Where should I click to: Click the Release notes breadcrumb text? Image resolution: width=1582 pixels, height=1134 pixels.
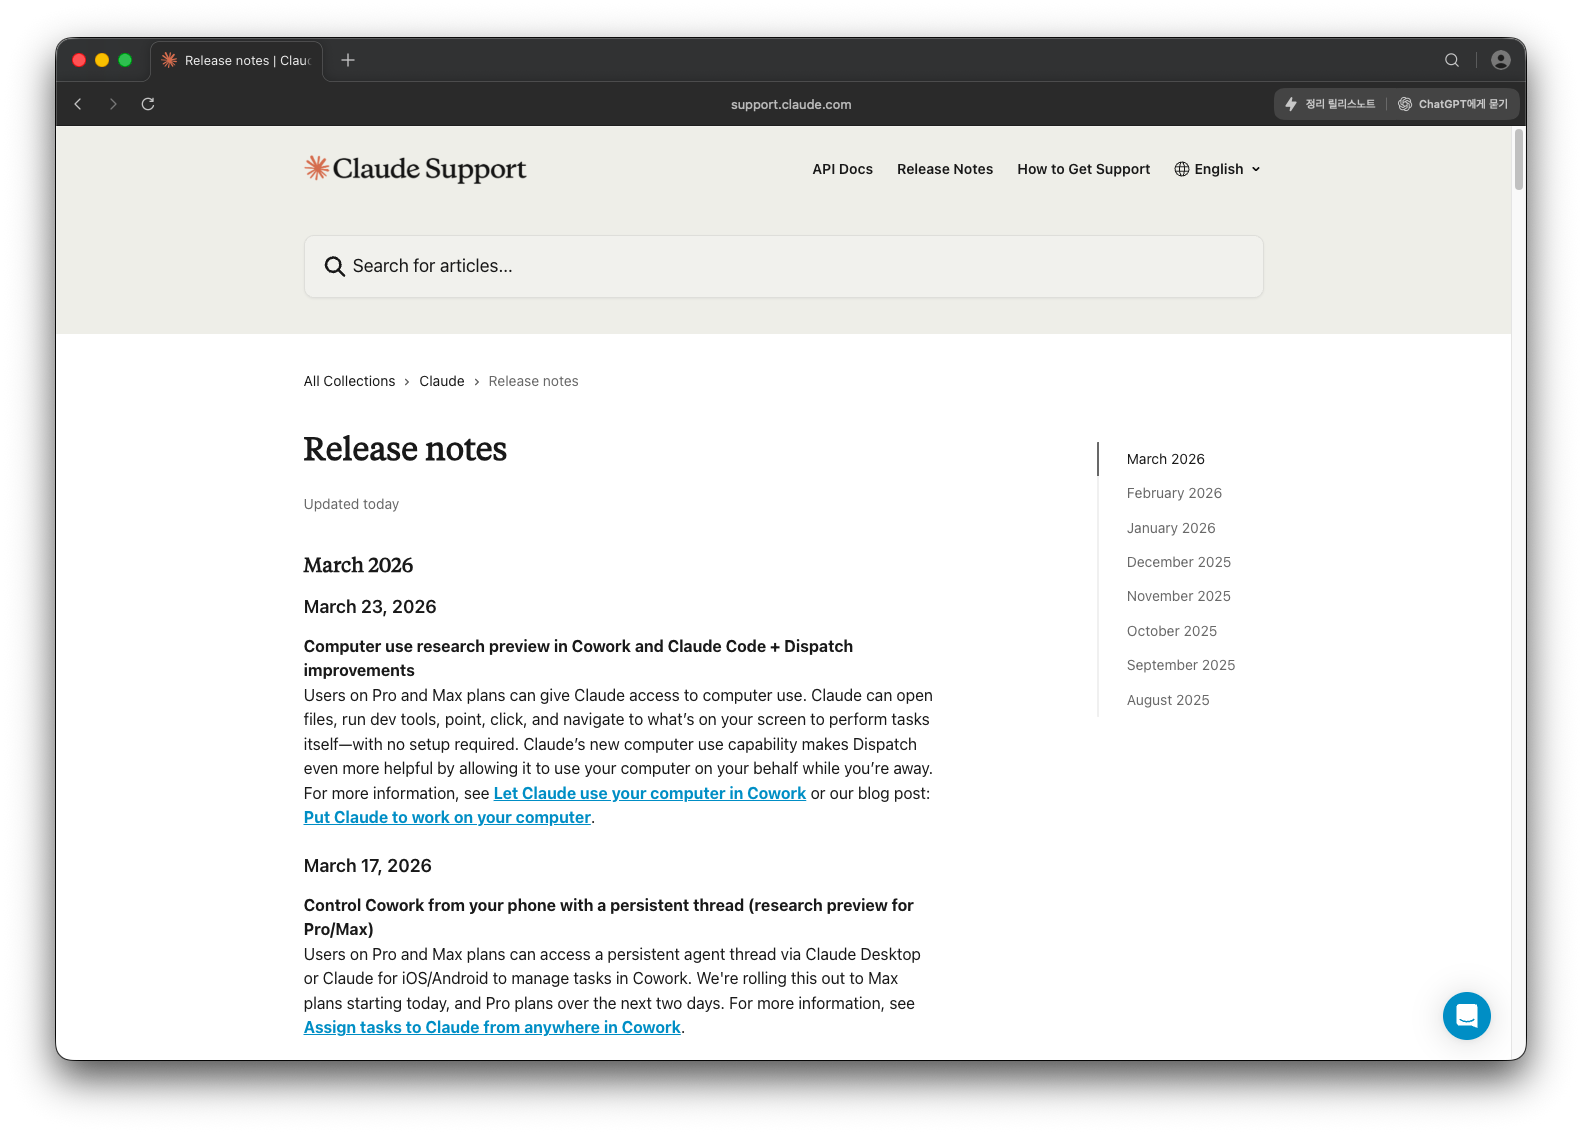533,381
